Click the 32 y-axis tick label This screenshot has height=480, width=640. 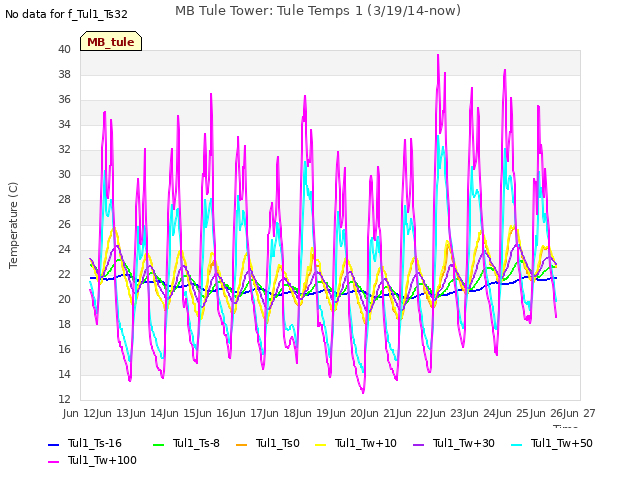point(64,149)
